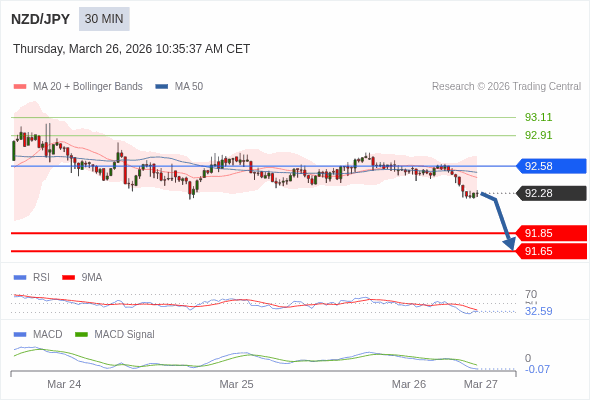Click the RSI blue legend swatch
Viewport: 590px width, 400px height.
coord(20,278)
